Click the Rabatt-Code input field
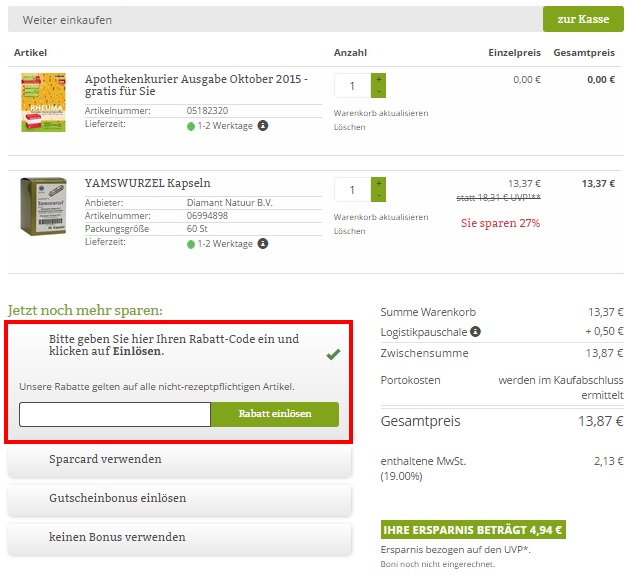The width and height of the screenshot is (641, 582). coord(115,414)
